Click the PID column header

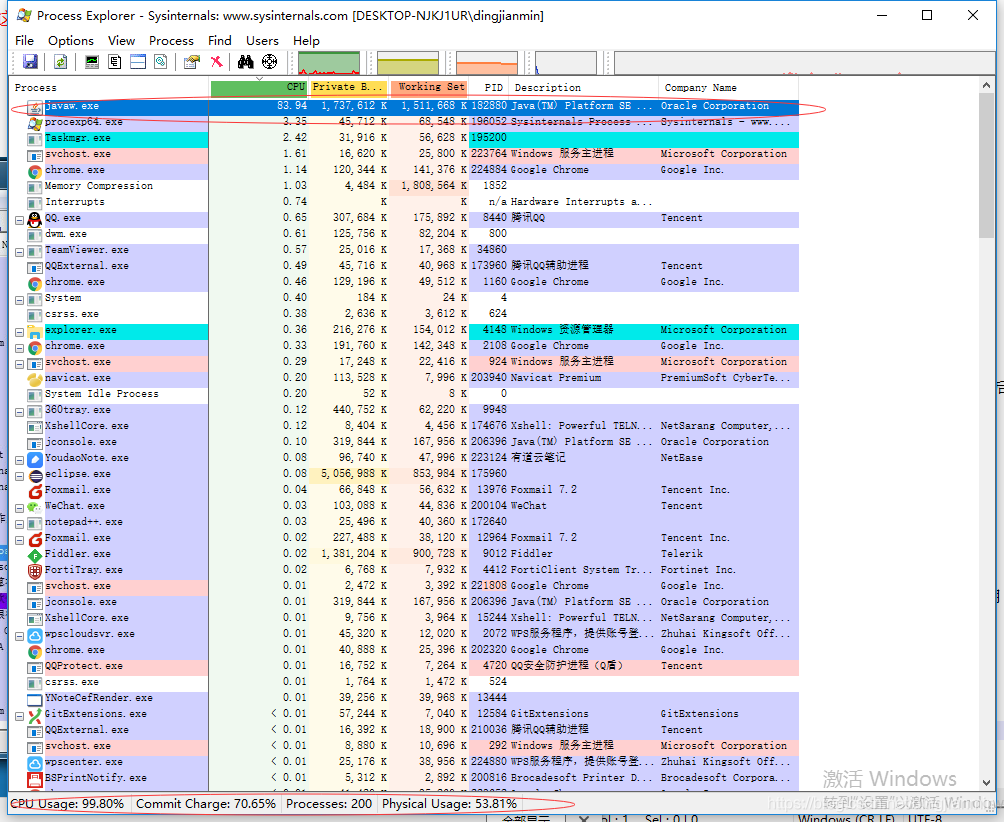pos(492,87)
